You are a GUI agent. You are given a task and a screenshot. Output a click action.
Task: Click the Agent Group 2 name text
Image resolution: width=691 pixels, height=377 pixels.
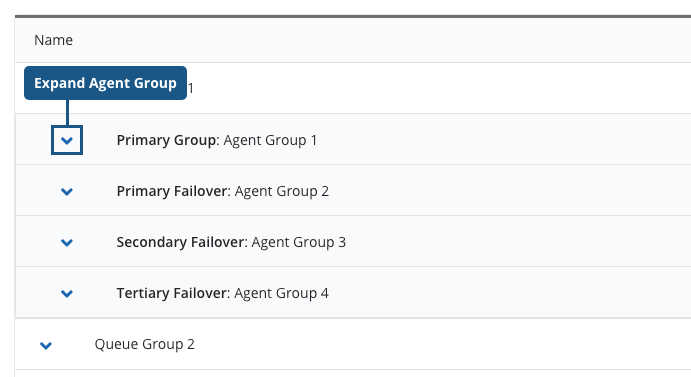pyautogui.click(x=282, y=191)
